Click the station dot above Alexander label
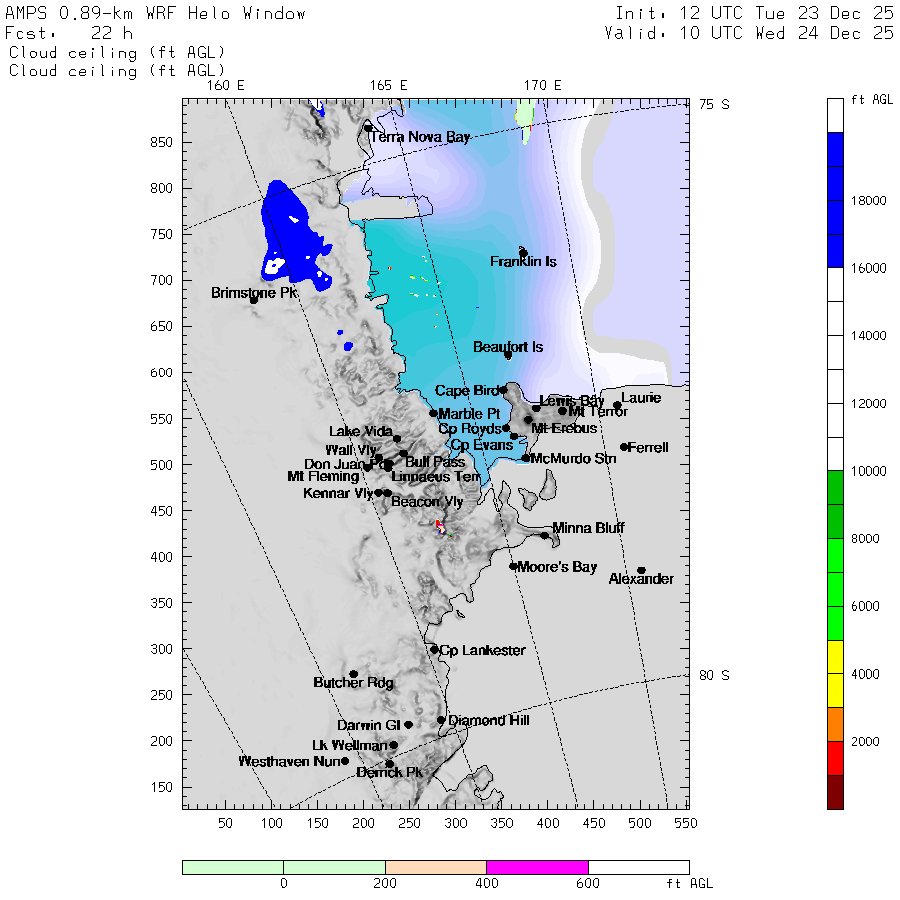Screen dimensions: 900x900 click(642, 571)
